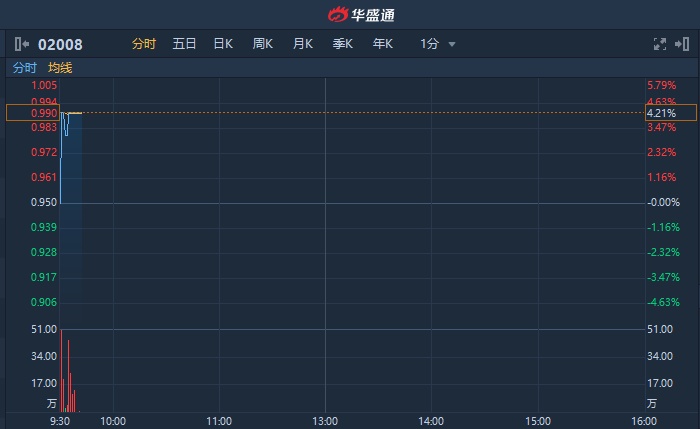Switch to 周K weekly chart
700x429 pixels.
point(263,44)
